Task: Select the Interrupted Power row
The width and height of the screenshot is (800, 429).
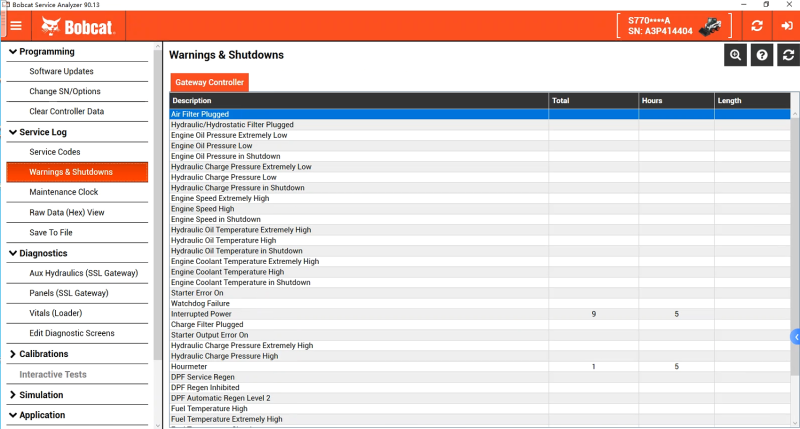Action: [359, 314]
